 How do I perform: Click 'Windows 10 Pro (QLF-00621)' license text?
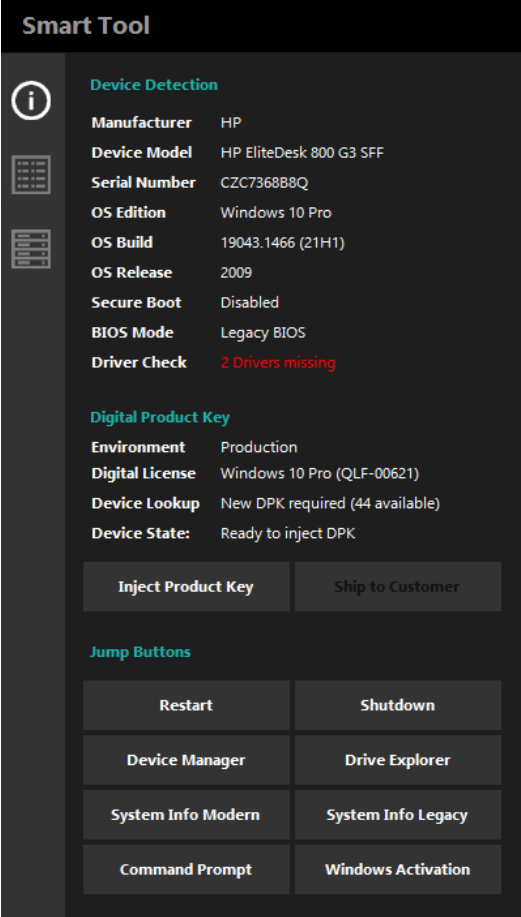pyautogui.click(x=320, y=473)
